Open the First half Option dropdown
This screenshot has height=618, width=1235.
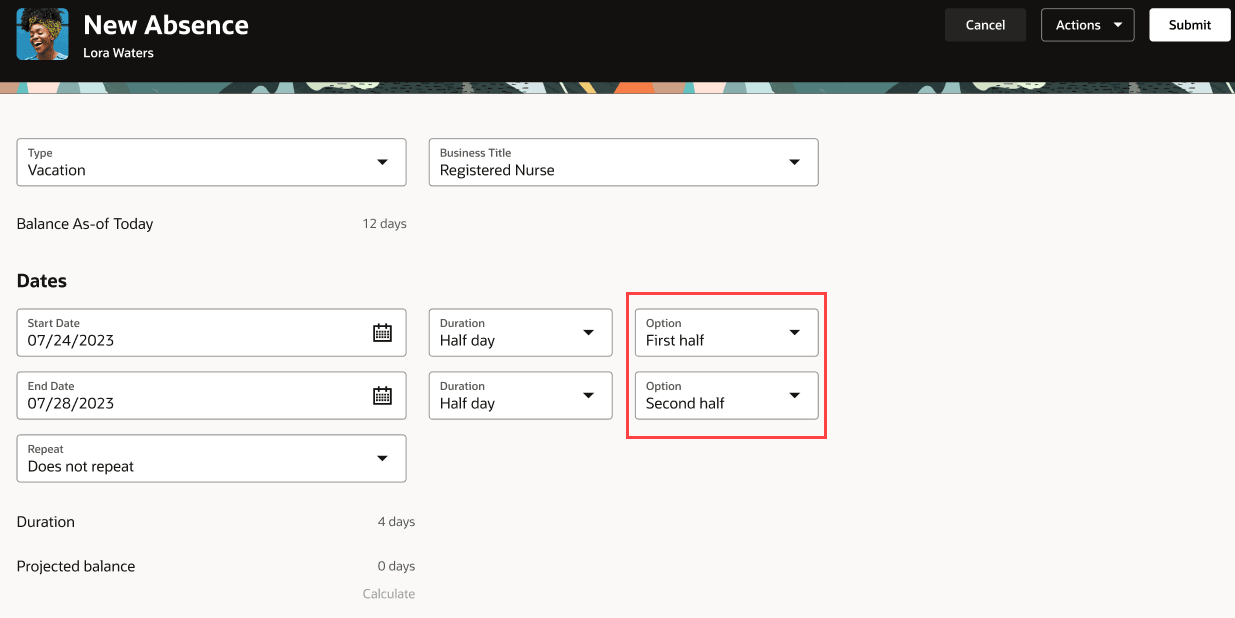tap(794, 333)
